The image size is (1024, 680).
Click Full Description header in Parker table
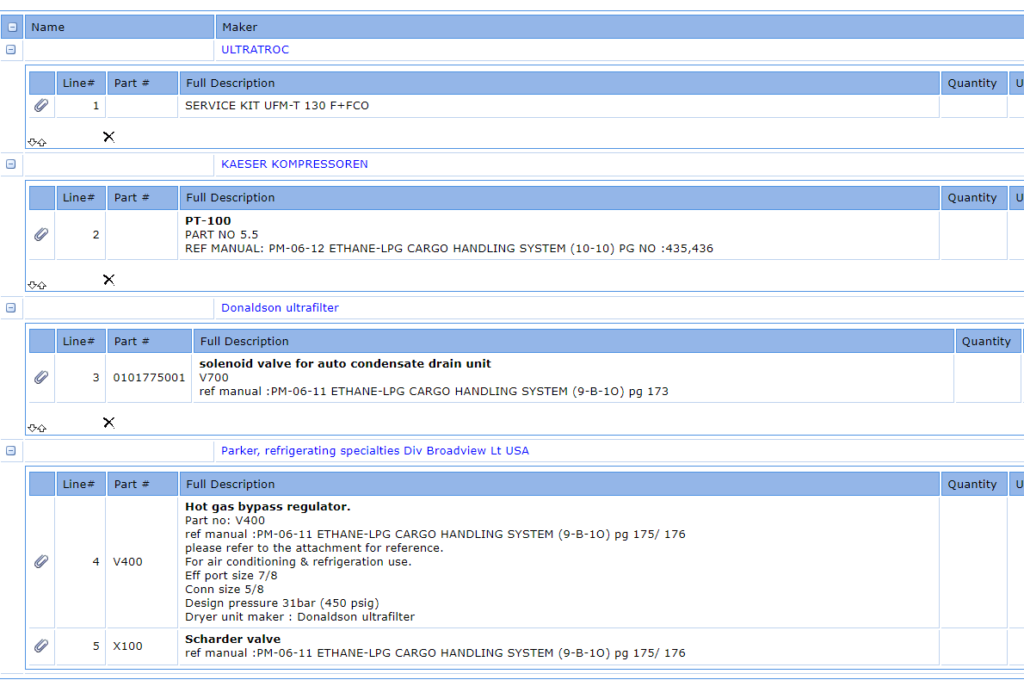[559, 484]
